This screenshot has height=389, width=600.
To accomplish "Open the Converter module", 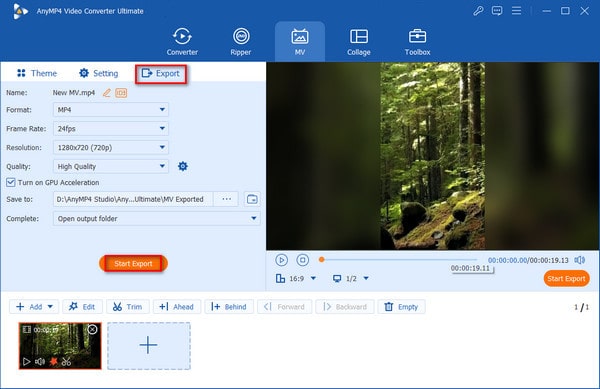I will tap(182, 42).
